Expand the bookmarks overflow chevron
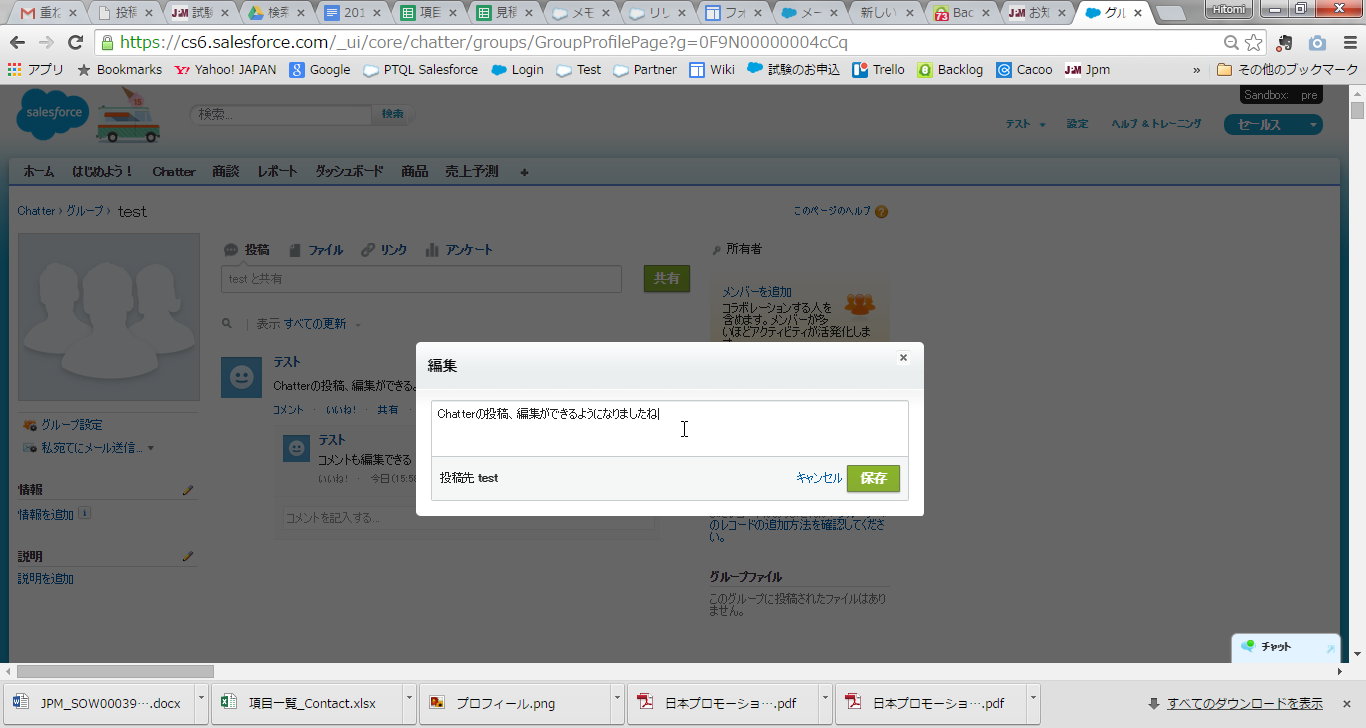Image resolution: width=1366 pixels, height=728 pixels. pos(1197,70)
